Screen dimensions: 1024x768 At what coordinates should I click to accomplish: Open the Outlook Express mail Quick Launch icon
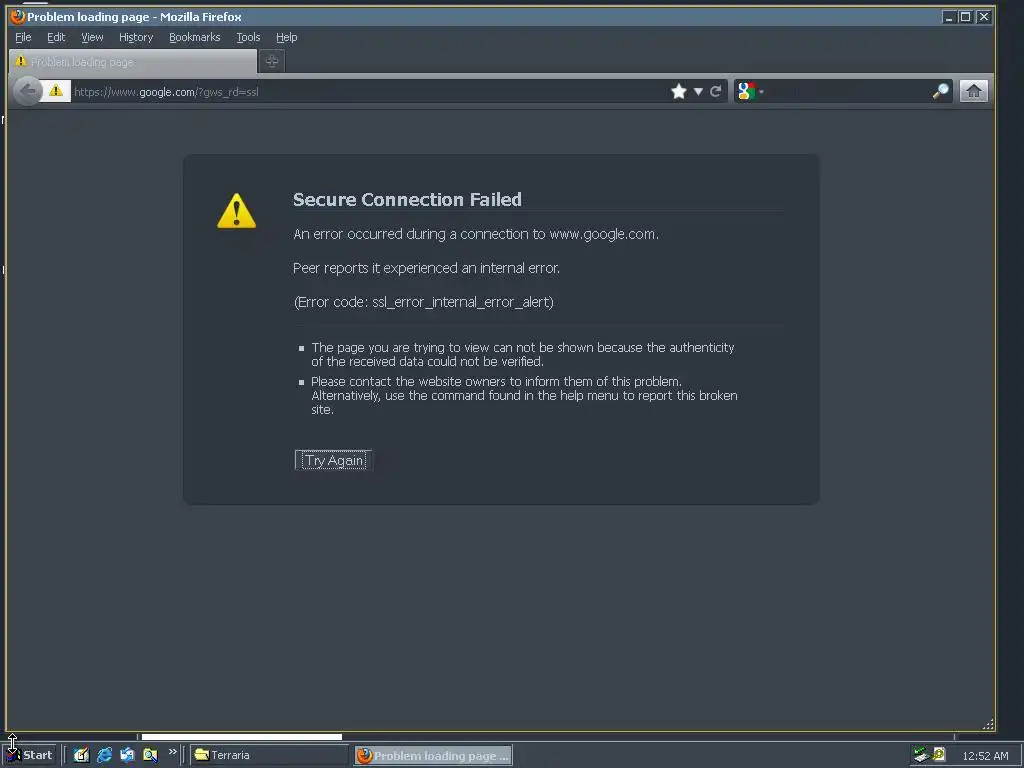(x=127, y=755)
